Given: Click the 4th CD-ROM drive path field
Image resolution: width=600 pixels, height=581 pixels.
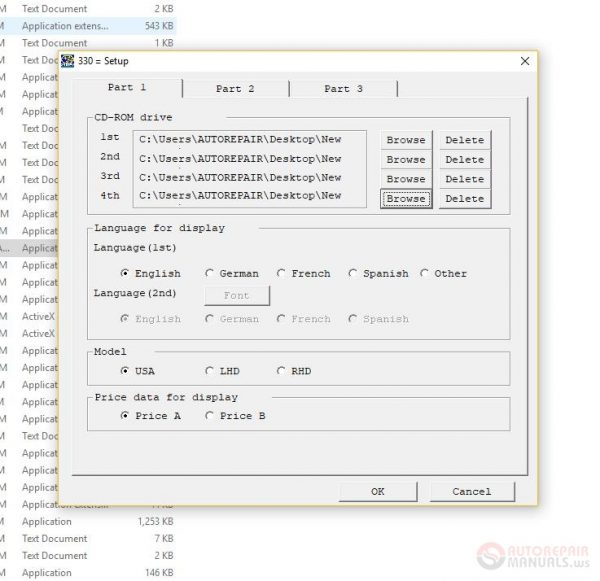Looking at the screenshot, I should coord(249,196).
